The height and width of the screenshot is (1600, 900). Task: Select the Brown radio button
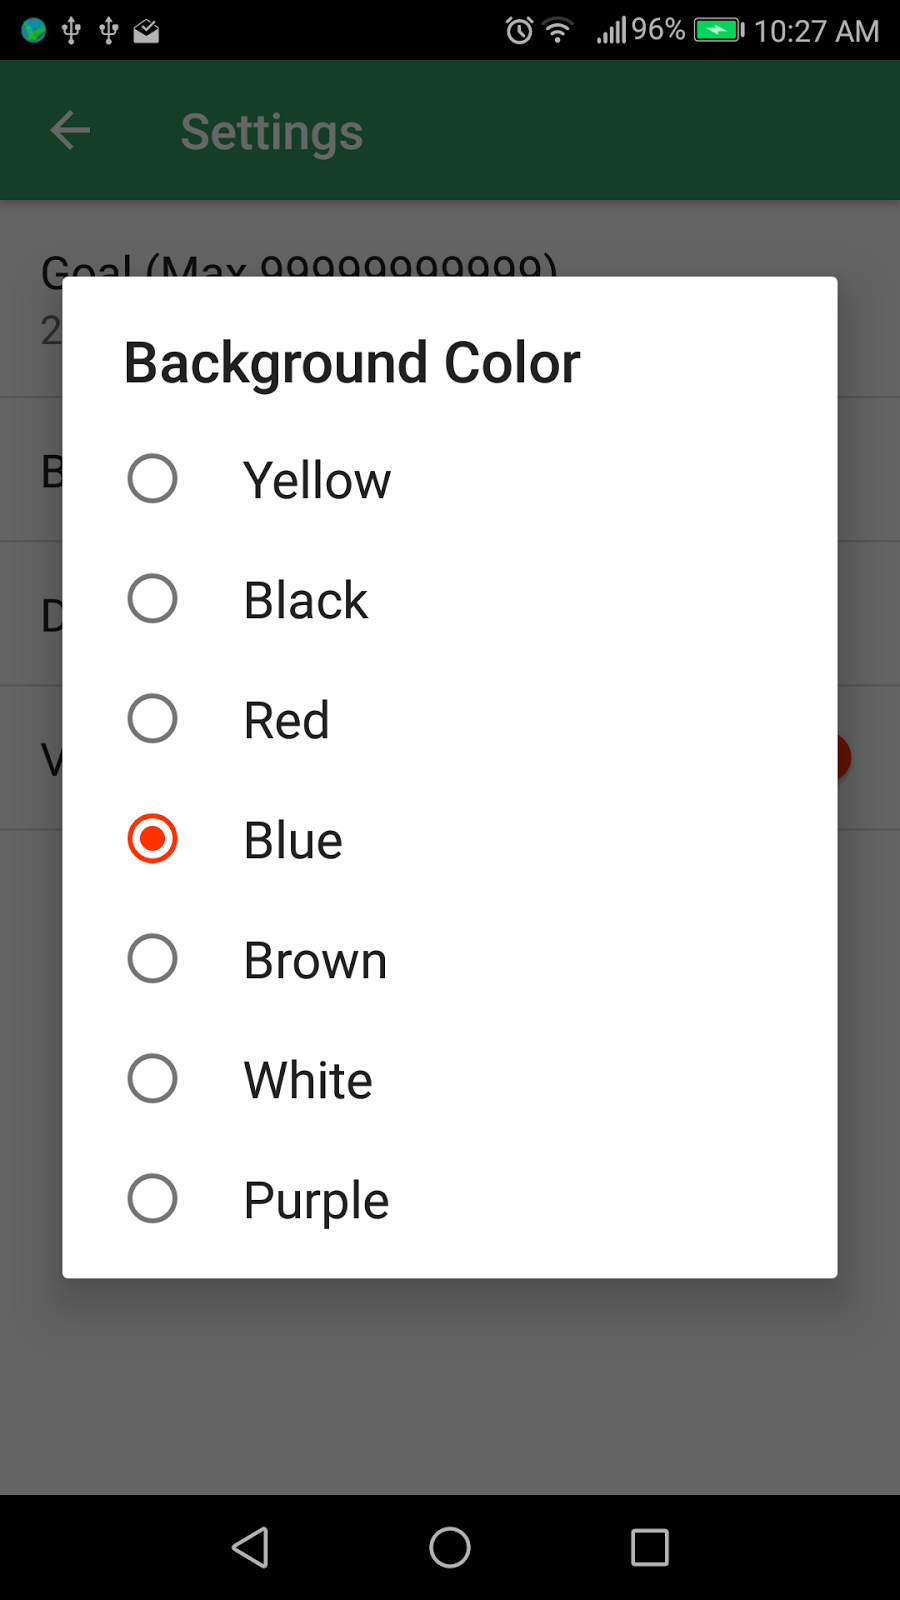click(x=153, y=959)
